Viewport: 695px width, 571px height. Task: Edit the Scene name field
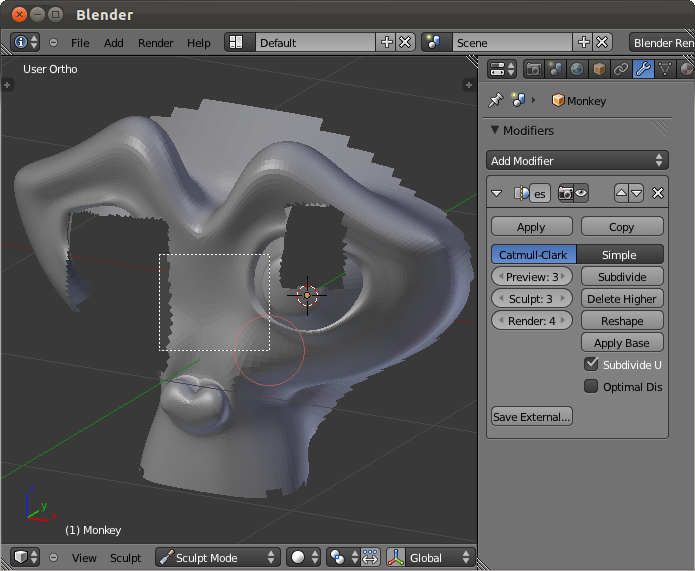[513, 43]
